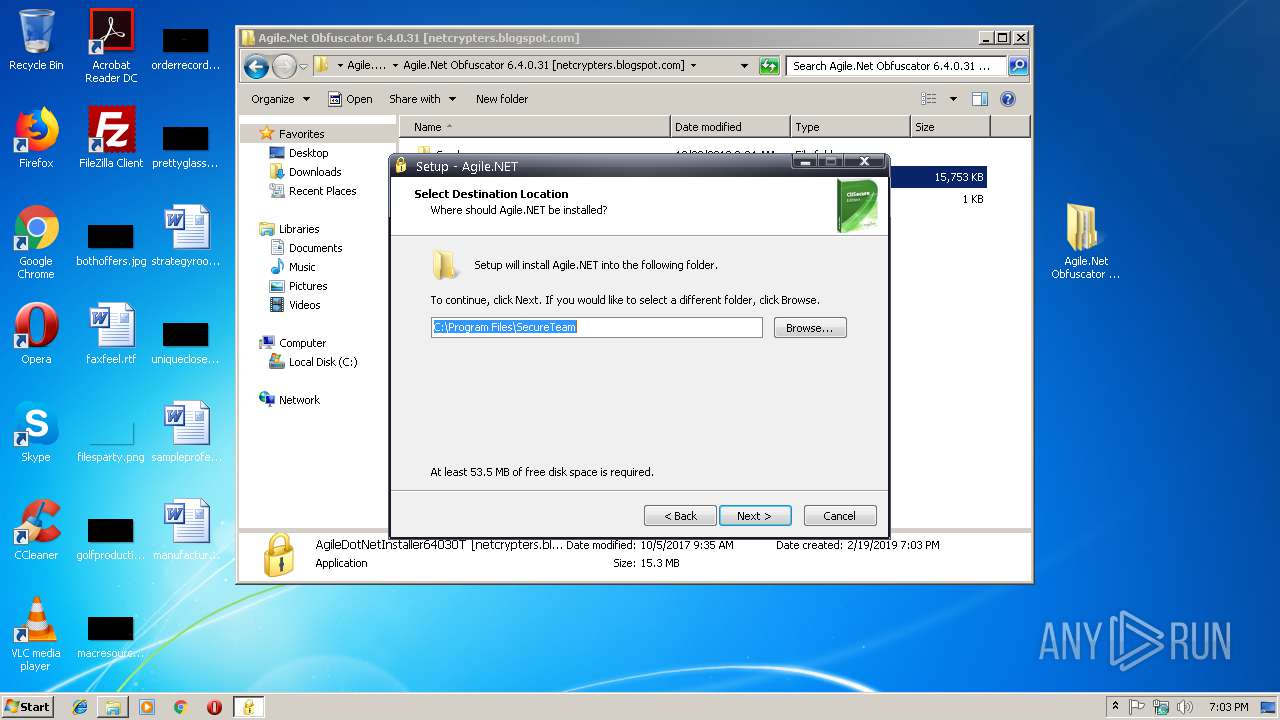This screenshot has height=720, width=1280.
Task: Open Opera browser shortcut
Action: pos(36,334)
